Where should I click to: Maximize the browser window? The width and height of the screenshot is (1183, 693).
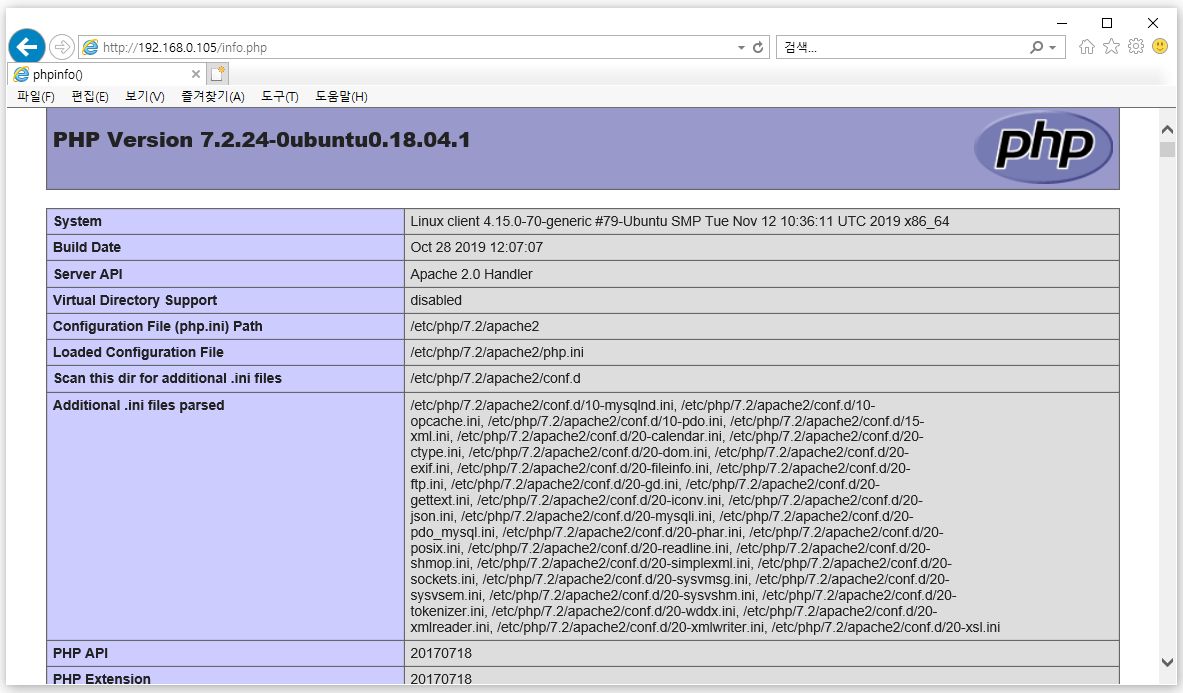coord(1107,23)
